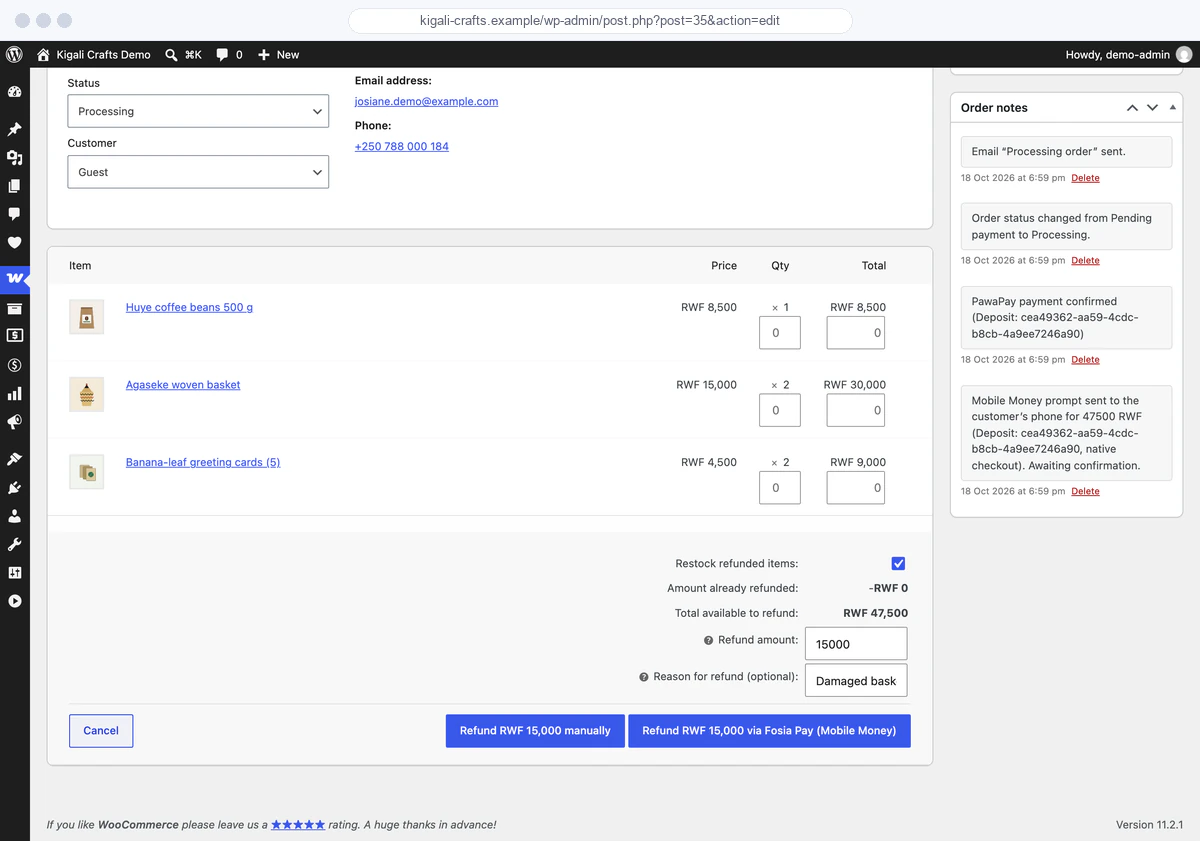Open the New content menu
Viewport: 1200px width, 841px height.
278,55
